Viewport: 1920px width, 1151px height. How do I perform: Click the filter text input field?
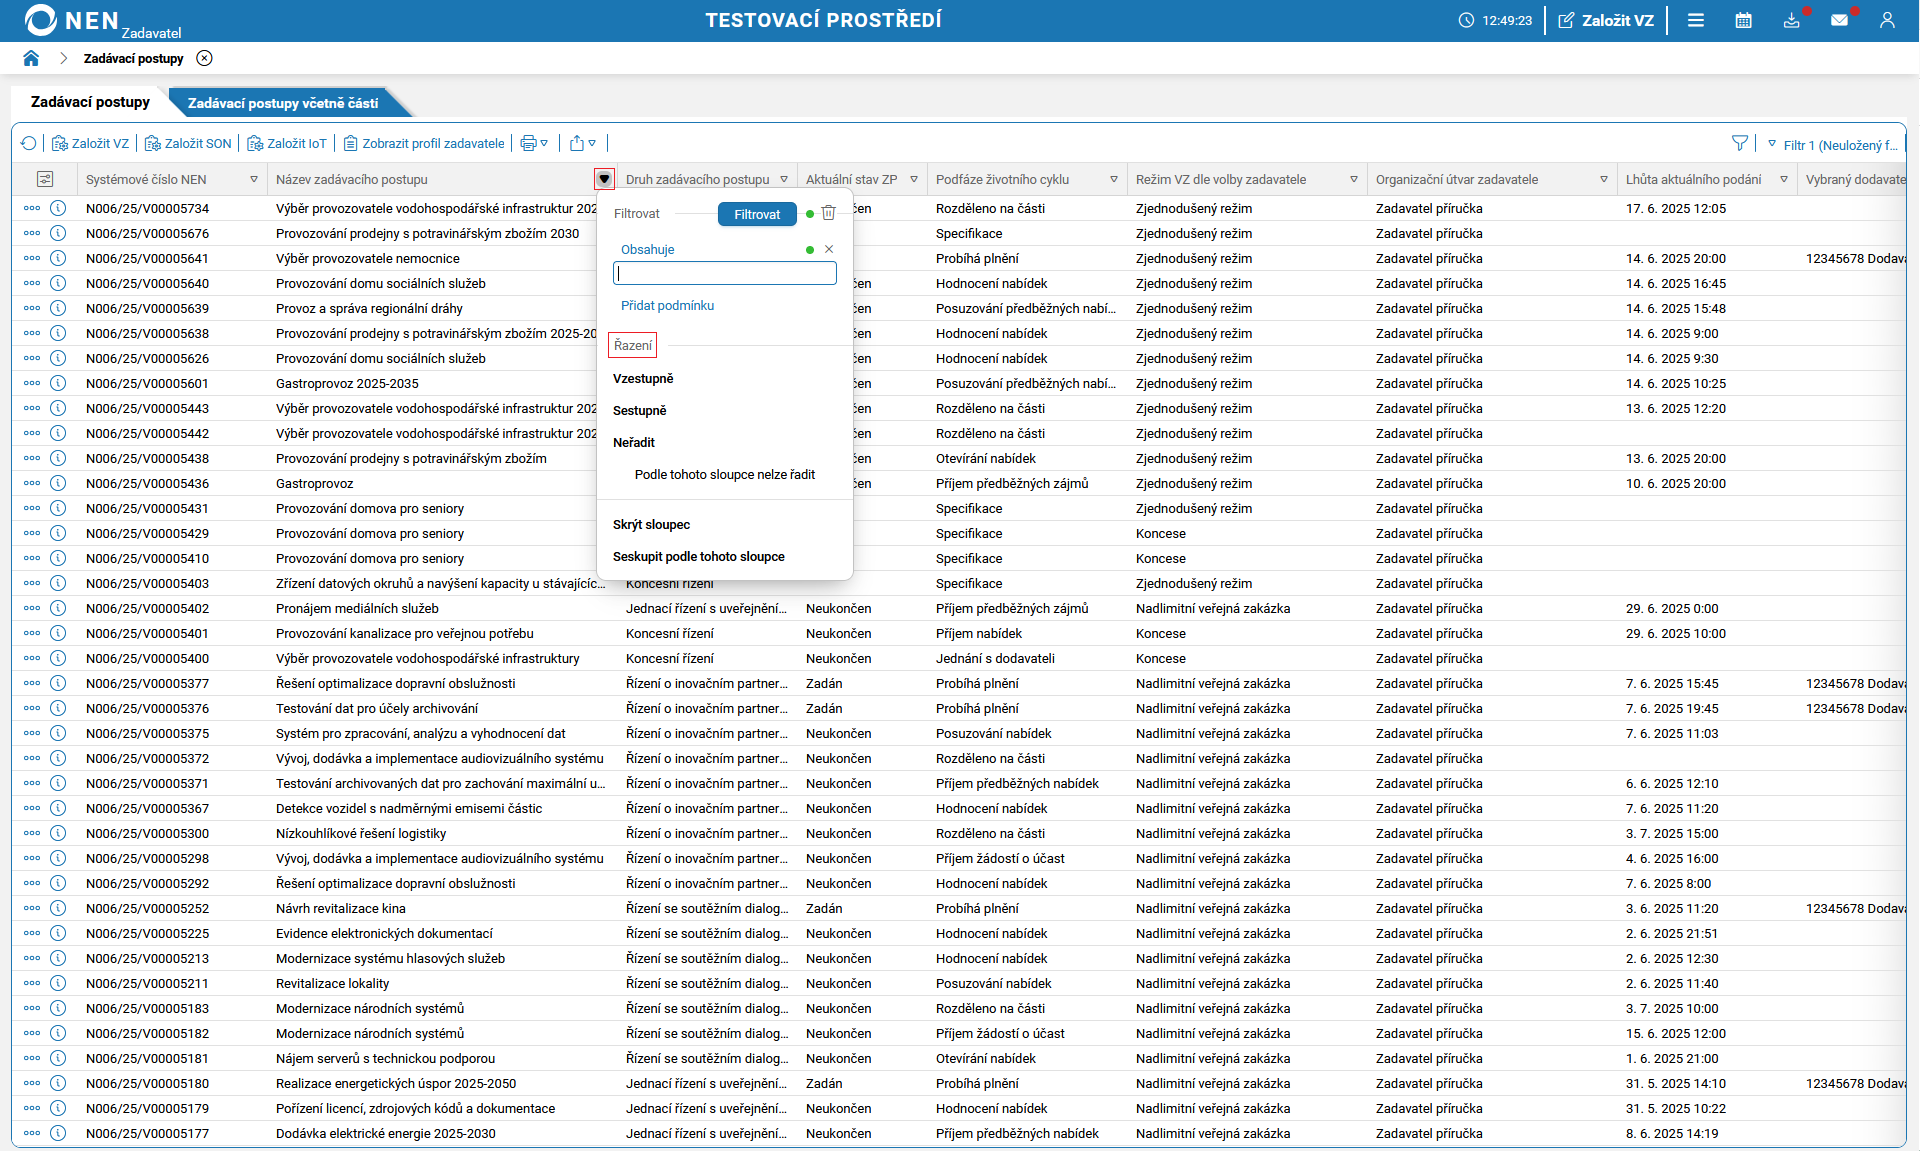pyautogui.click(x=725, y=273)
